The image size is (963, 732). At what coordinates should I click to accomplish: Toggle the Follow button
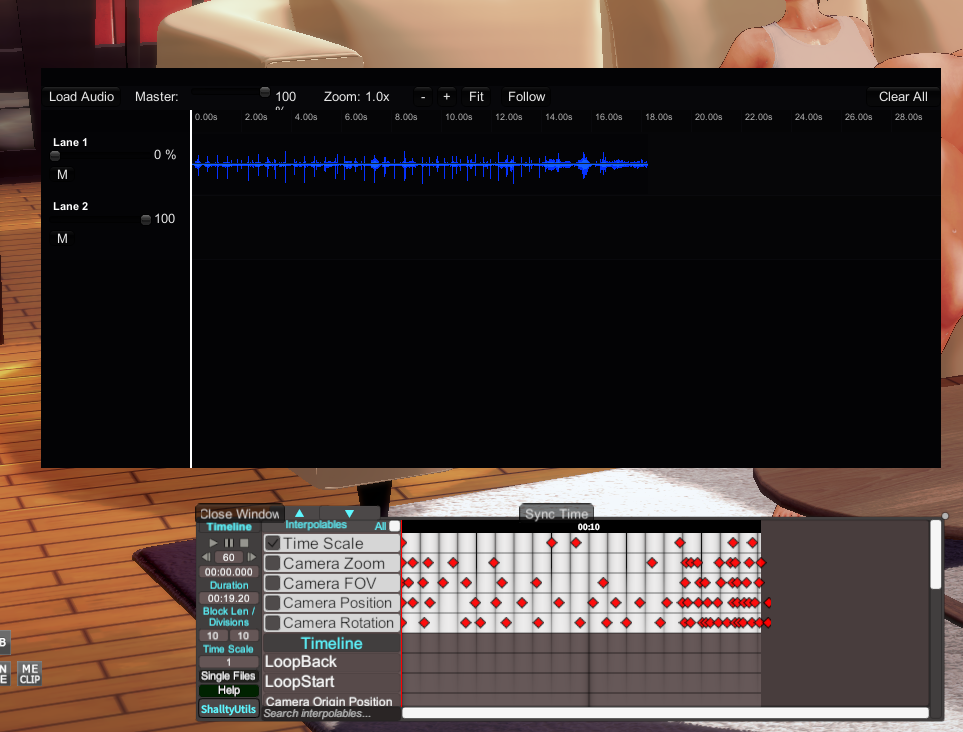click(x=526, y=97)
